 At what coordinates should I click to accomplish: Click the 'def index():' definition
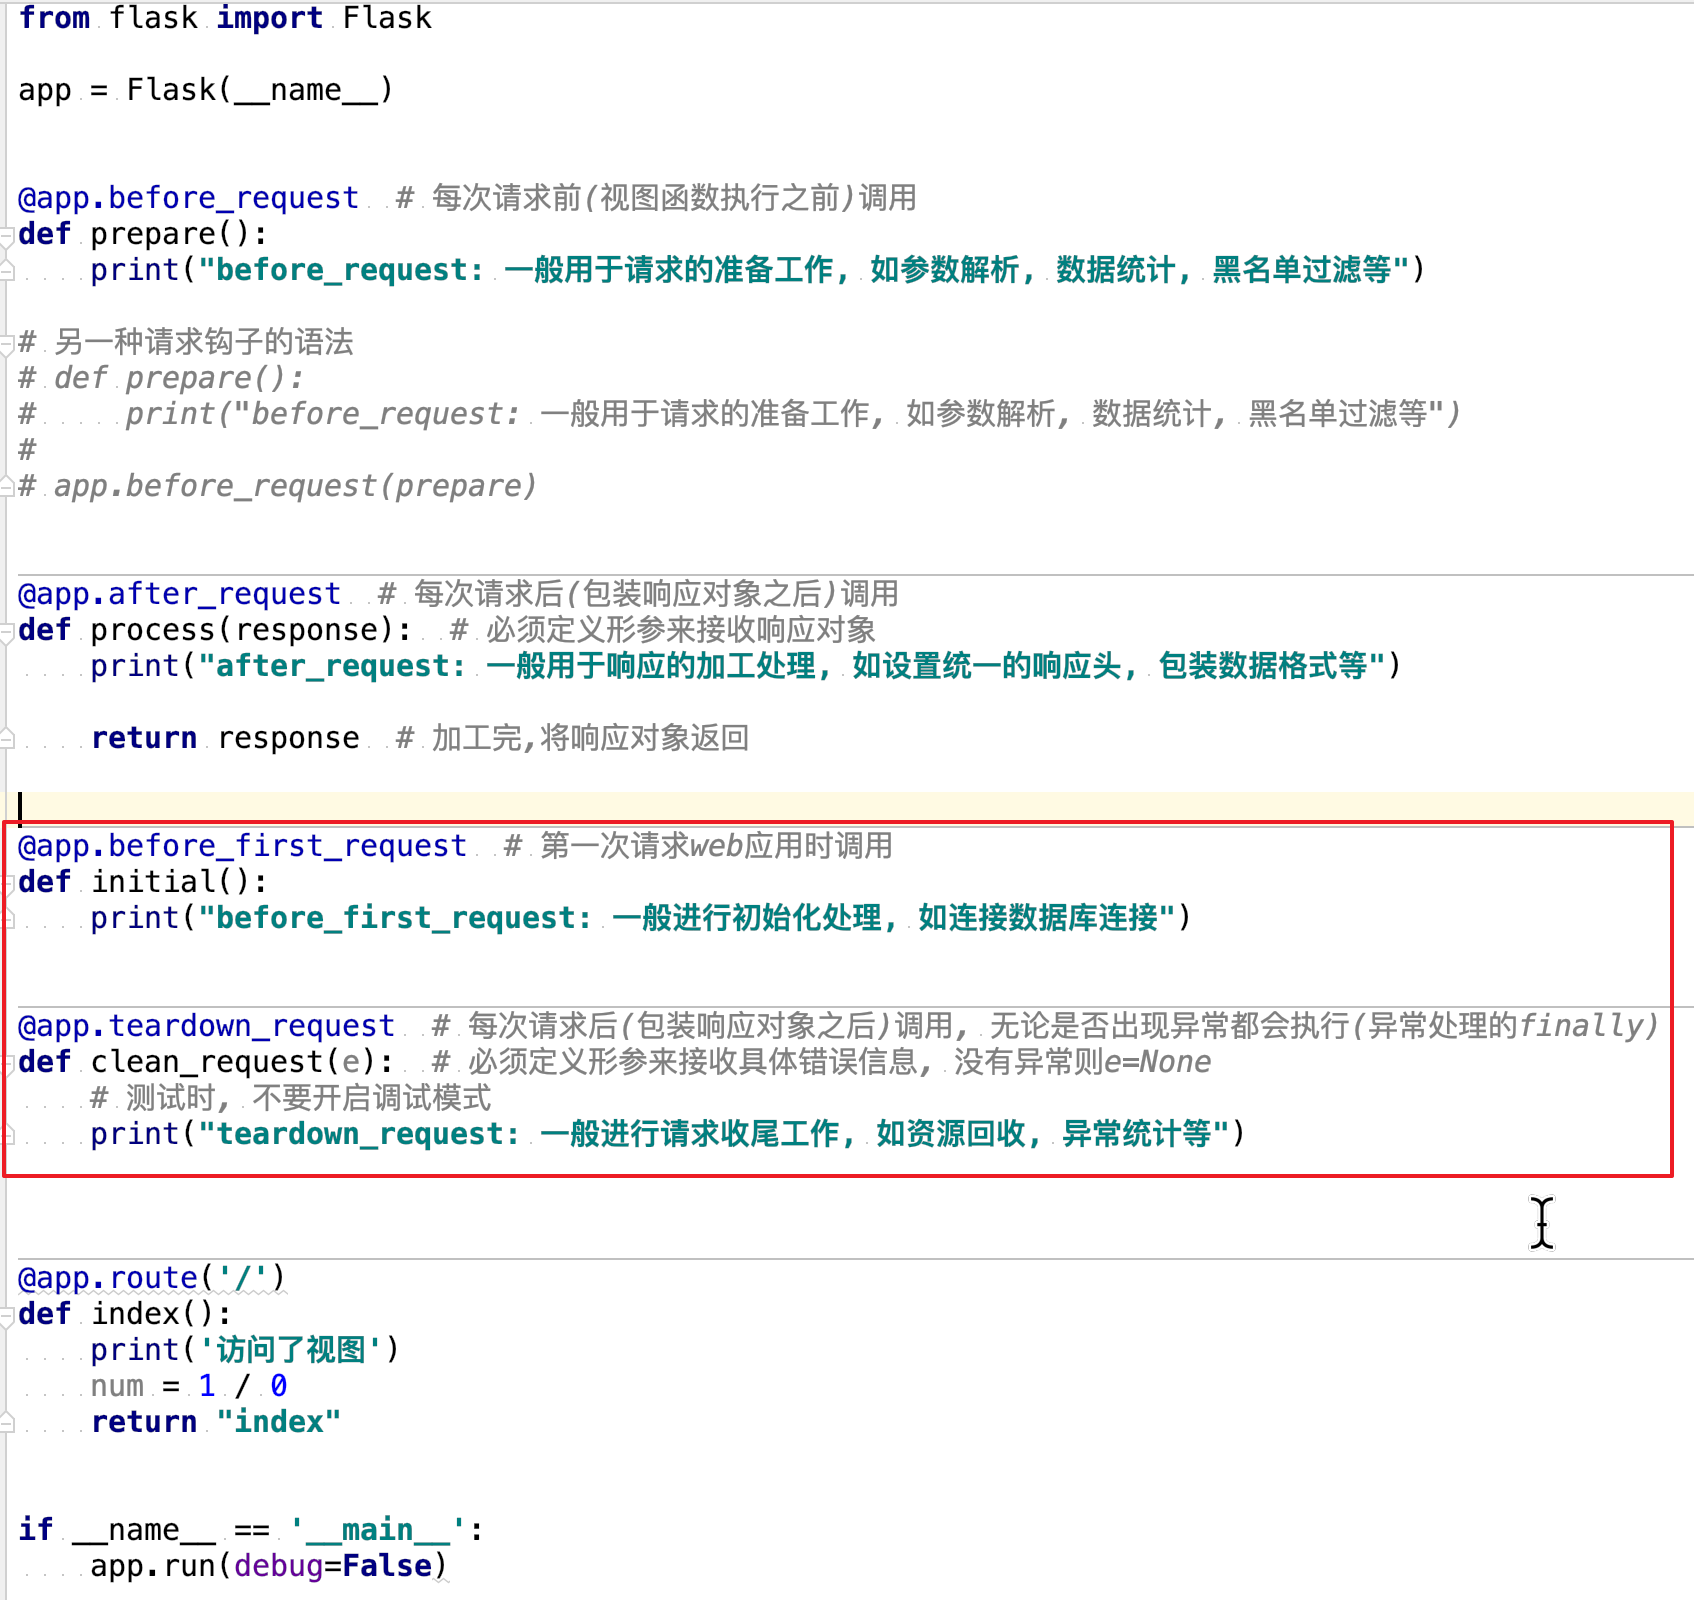tap(125, 1314)
